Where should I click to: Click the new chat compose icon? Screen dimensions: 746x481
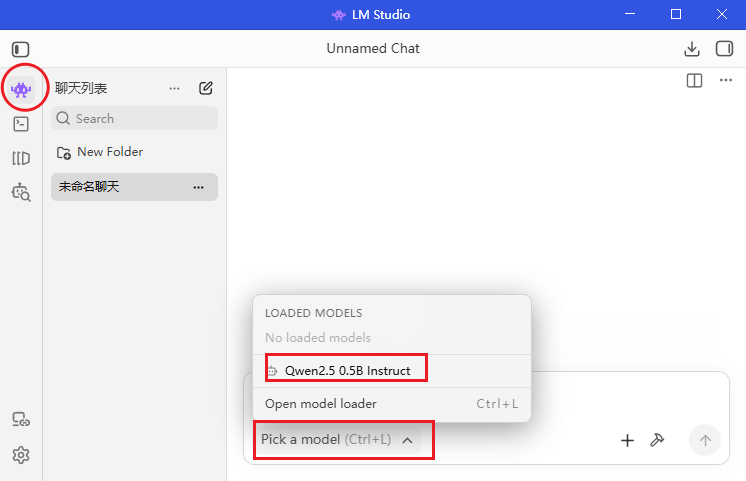tap(206, 88)
